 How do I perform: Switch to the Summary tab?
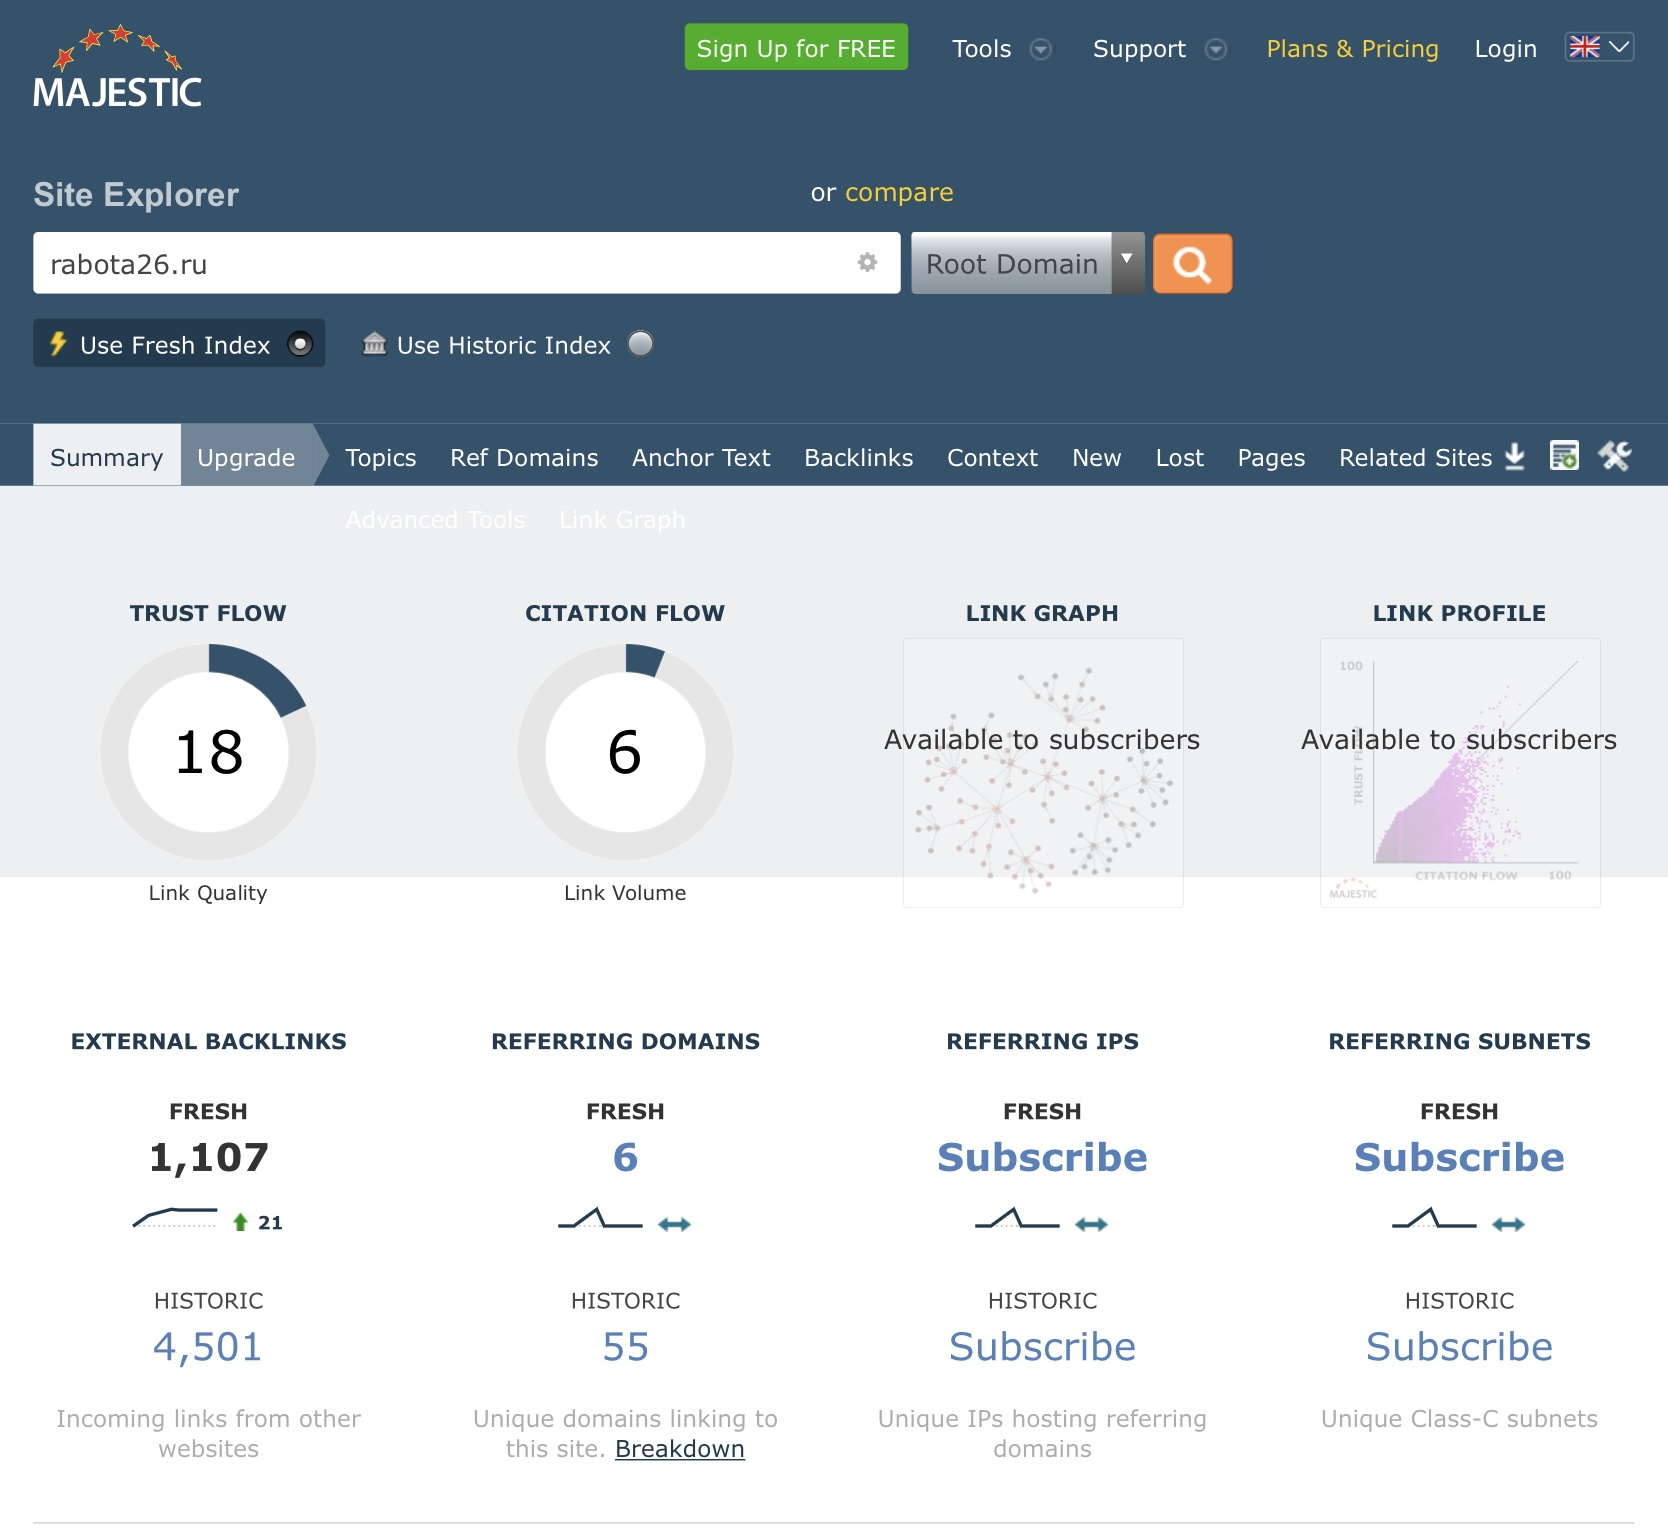107,455
